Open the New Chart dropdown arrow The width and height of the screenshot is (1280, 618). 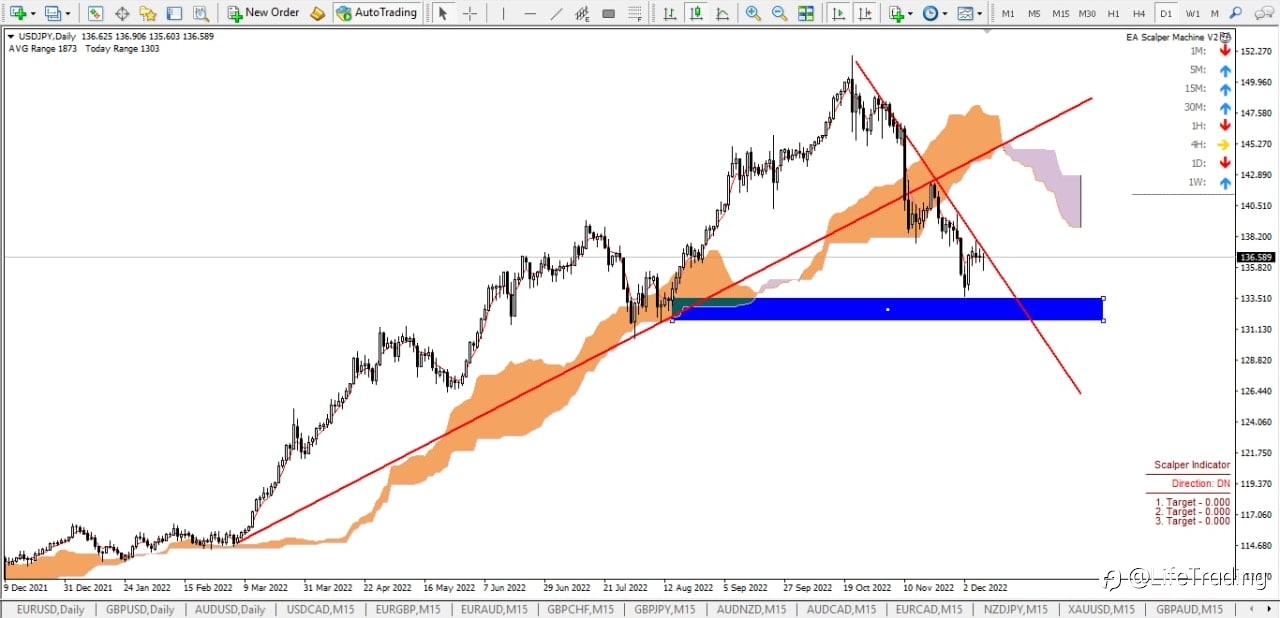coord(33,14)
